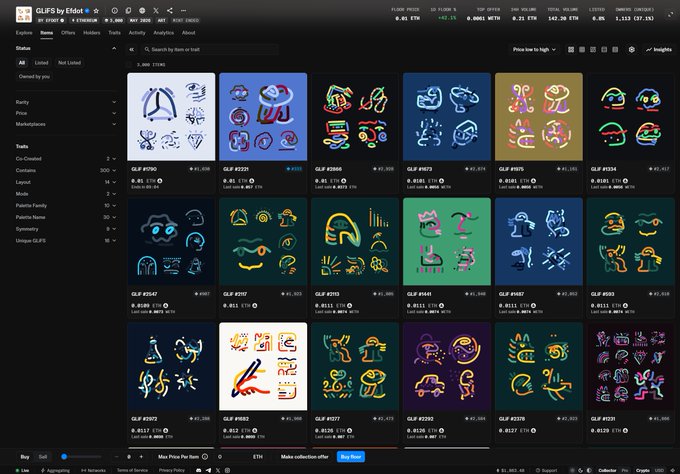Switch theme with the moon icon
680x474 pixels.
pyautogui.click(x=580, y=470)
